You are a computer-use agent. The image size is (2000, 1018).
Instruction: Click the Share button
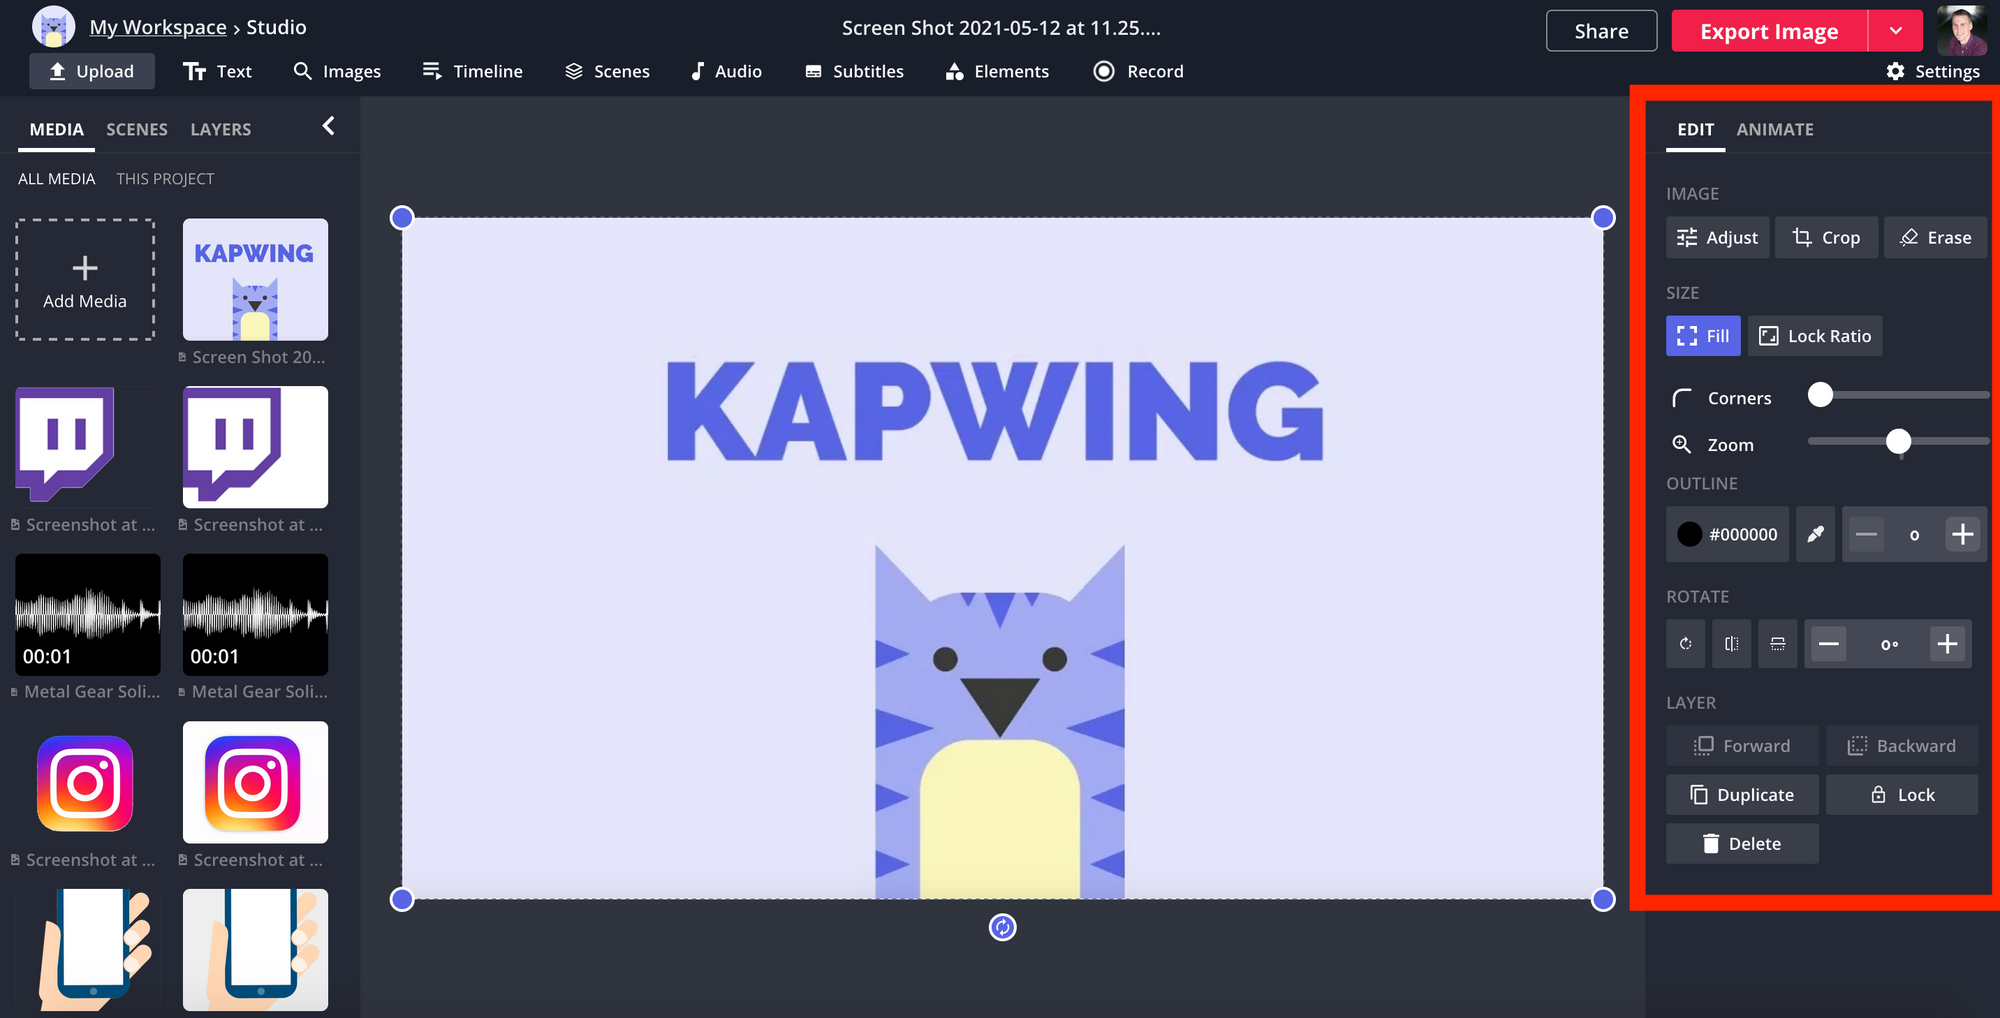[1601, 31]
